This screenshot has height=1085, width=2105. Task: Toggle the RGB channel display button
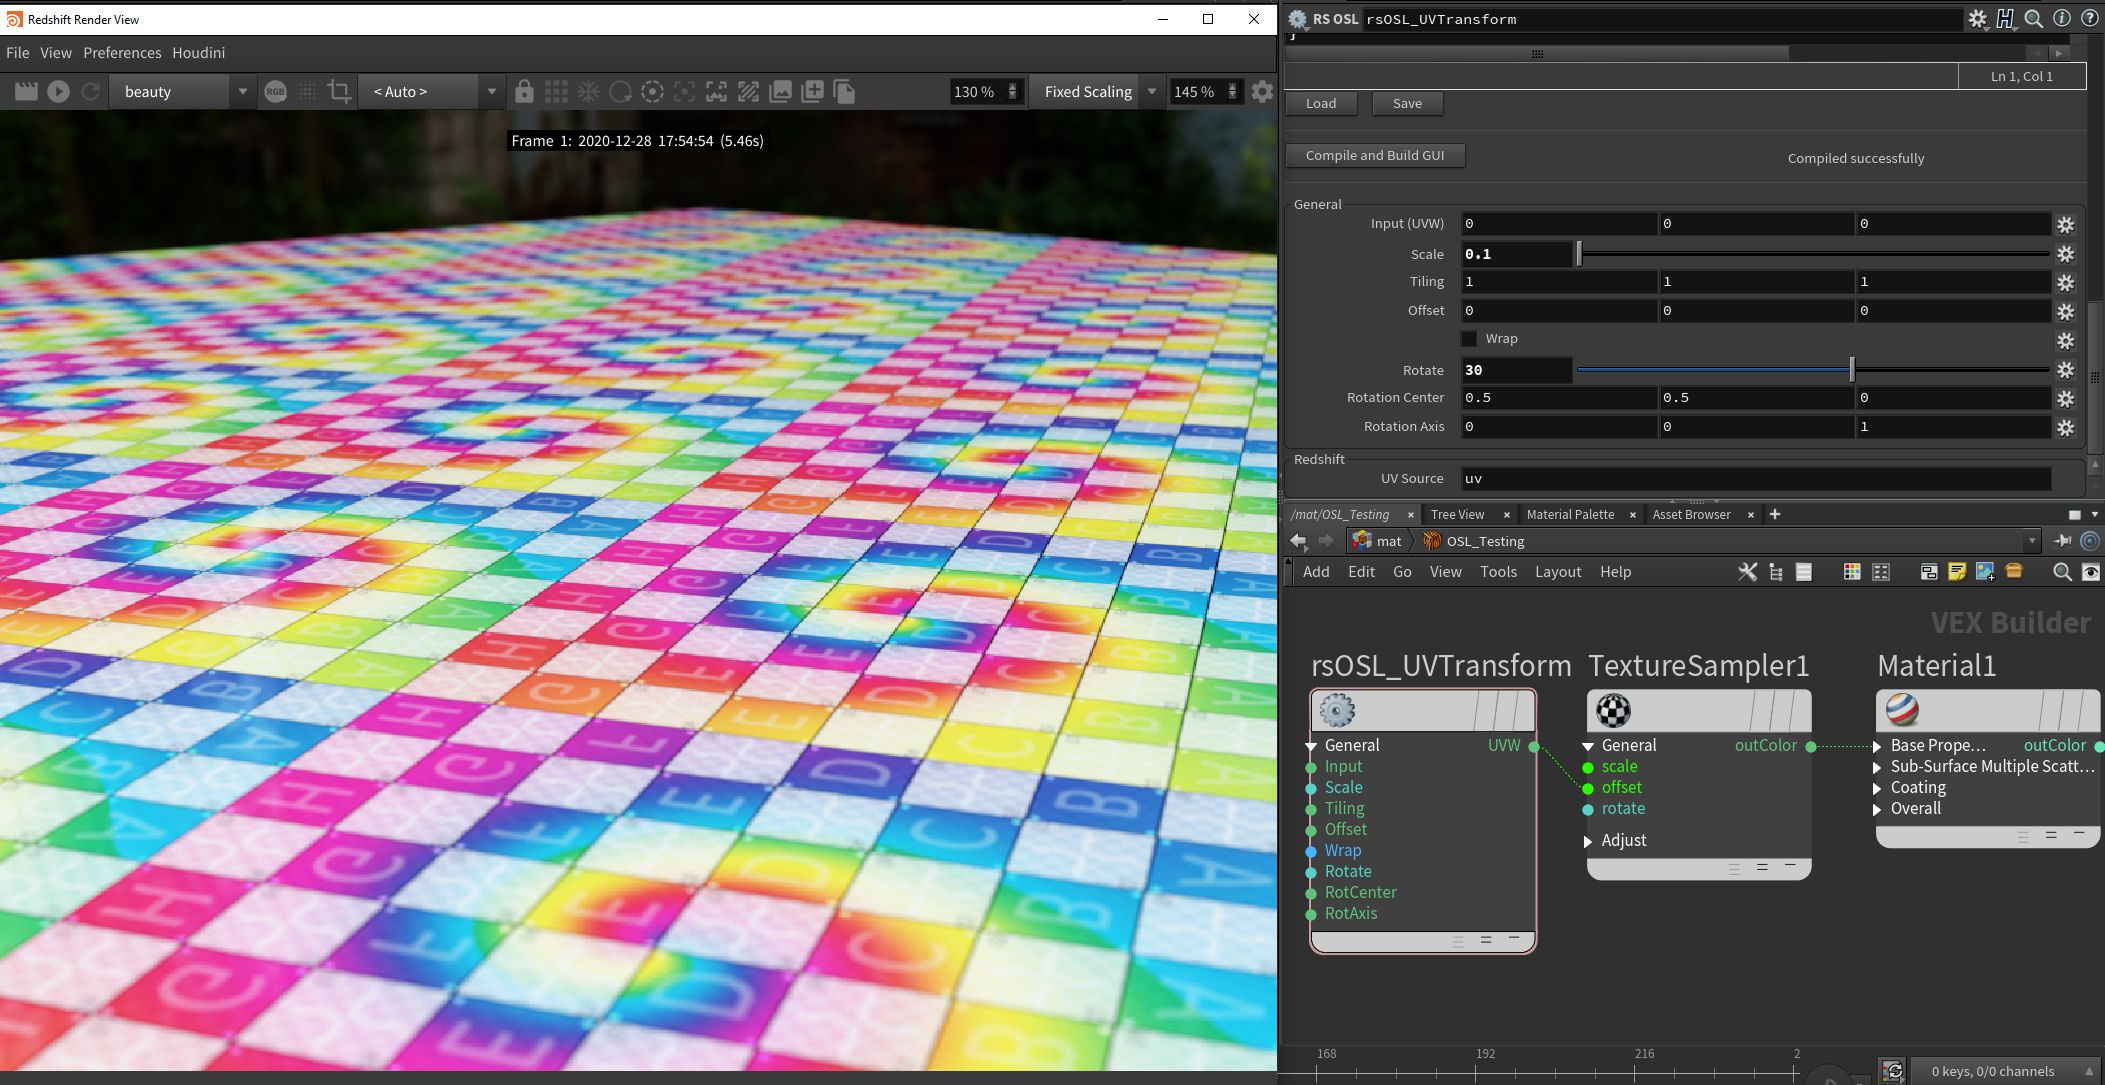275,92
